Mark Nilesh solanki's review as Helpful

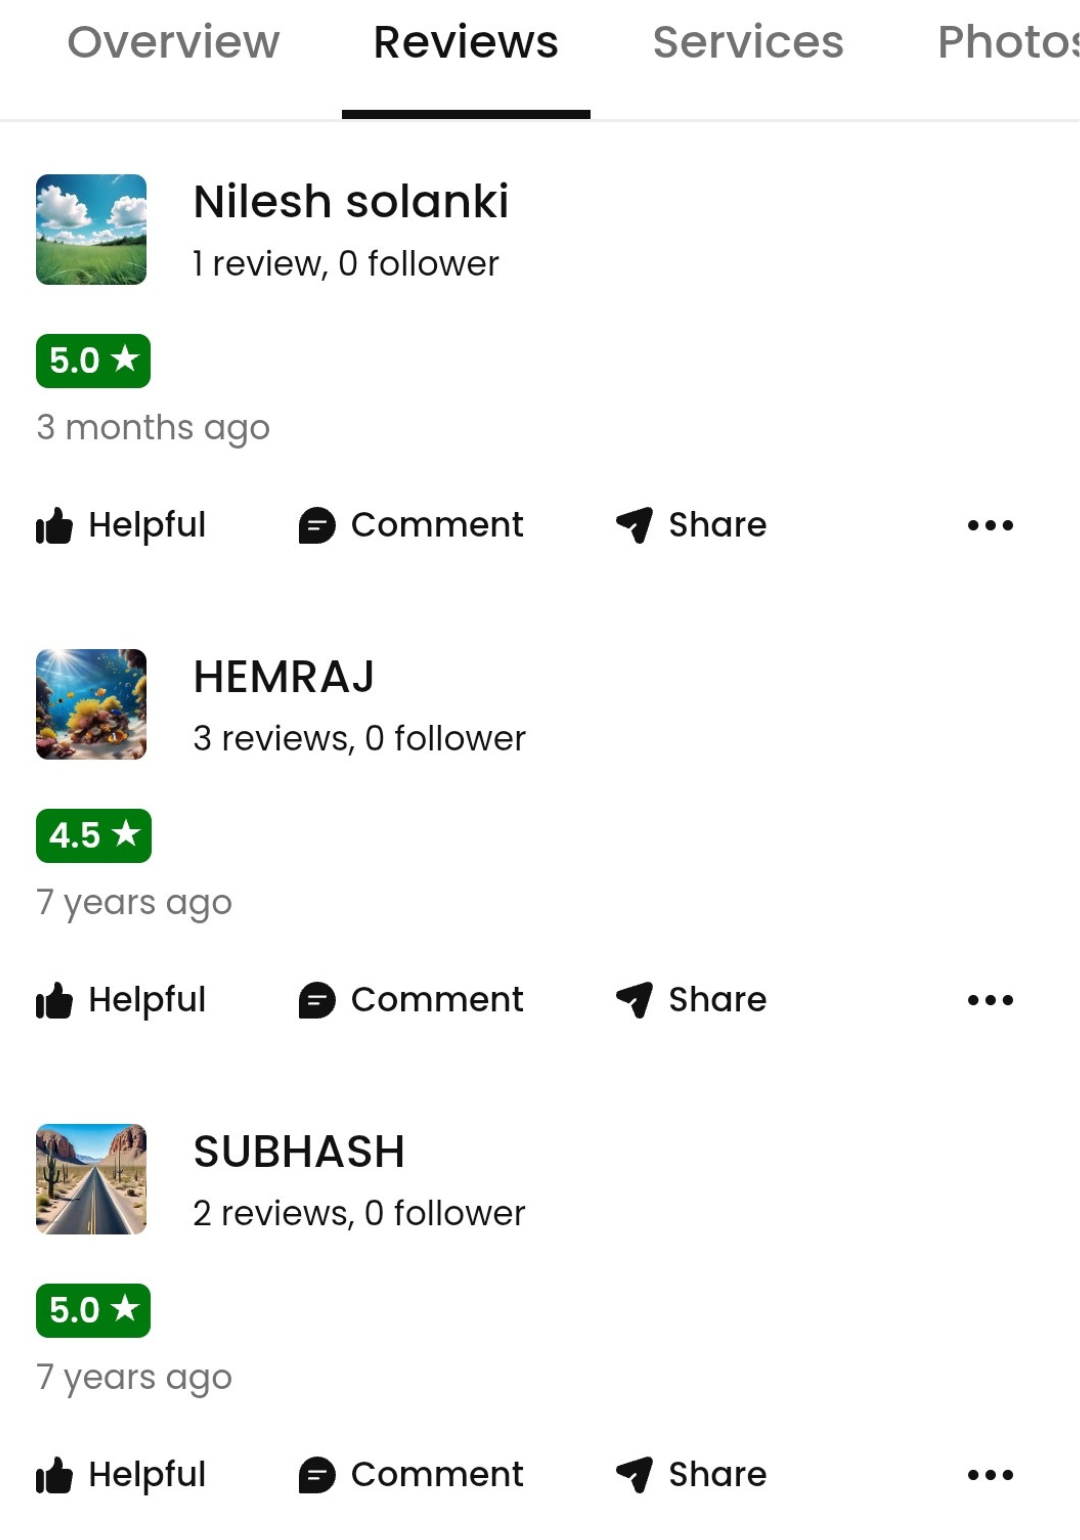tap(121, 525)
